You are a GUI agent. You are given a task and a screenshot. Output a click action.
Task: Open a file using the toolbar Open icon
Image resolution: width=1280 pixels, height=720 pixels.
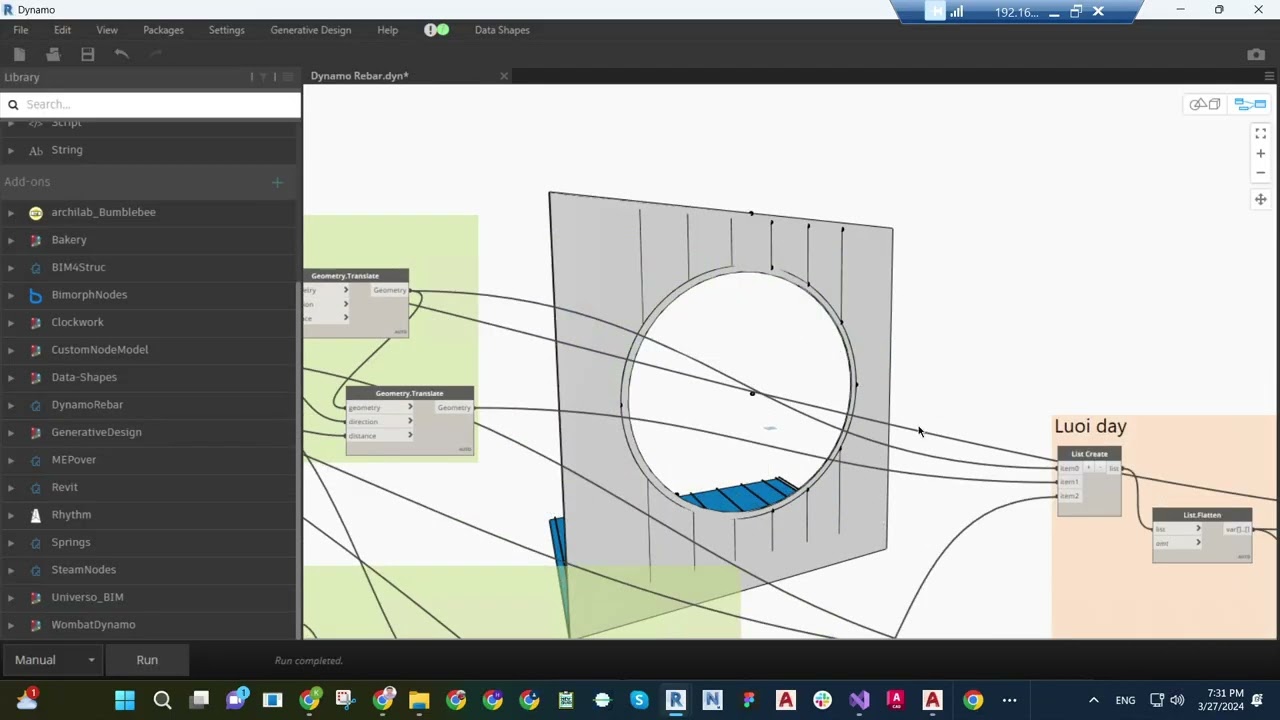(54, 54)
